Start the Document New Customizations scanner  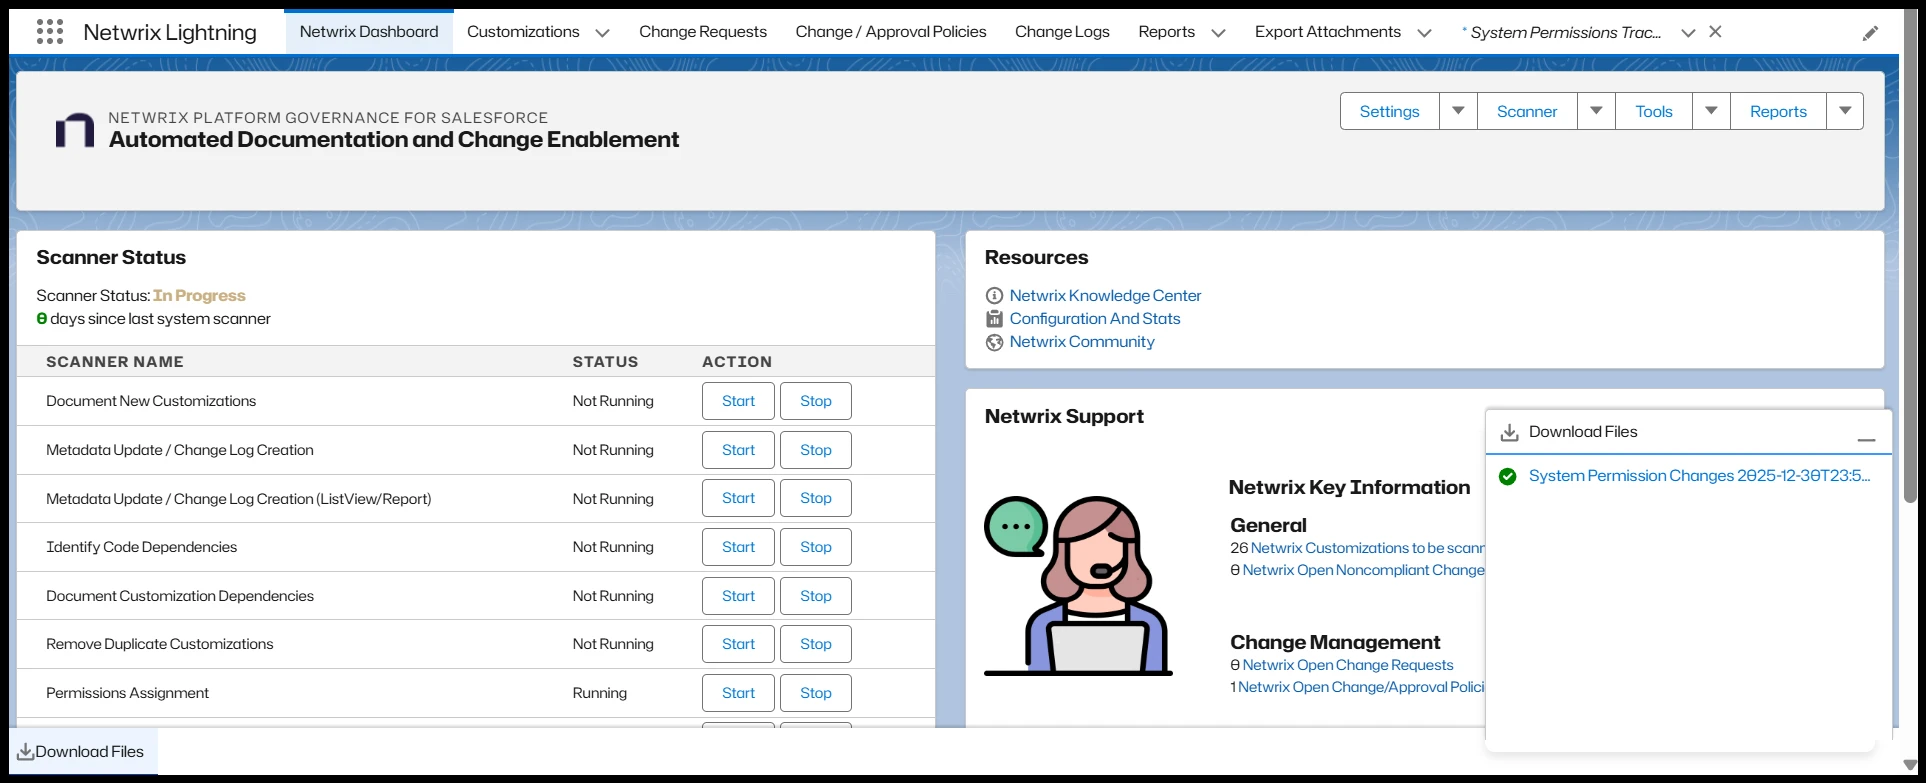coord(738,401)
